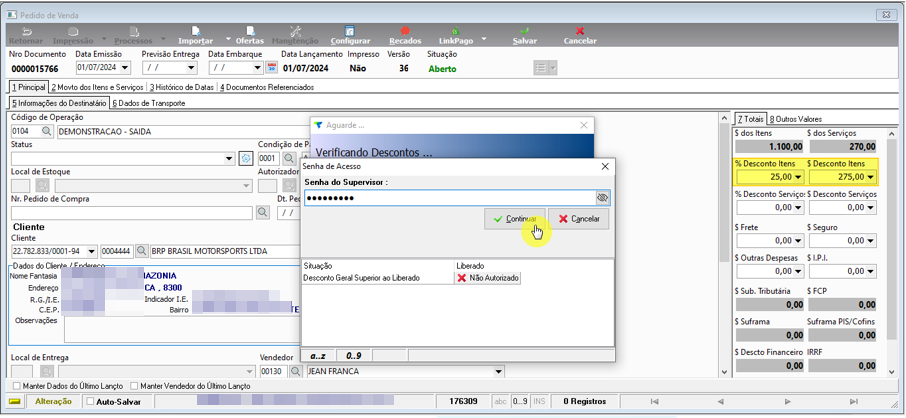Click the gear icon beside Status field
This screenshot has width=906, height=418.
[x=246, y=158]
